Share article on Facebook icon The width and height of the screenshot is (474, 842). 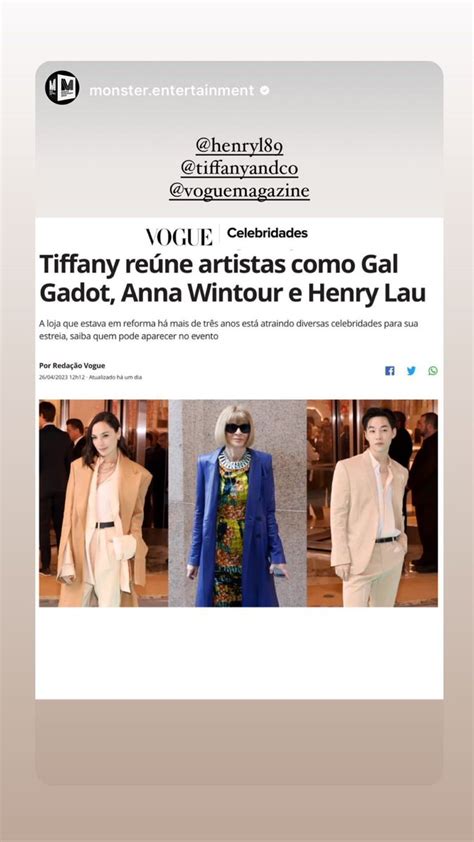pos(390,371)
